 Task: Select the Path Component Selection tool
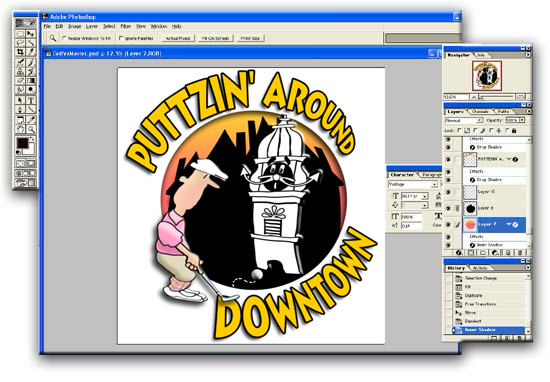pos(20,100)
